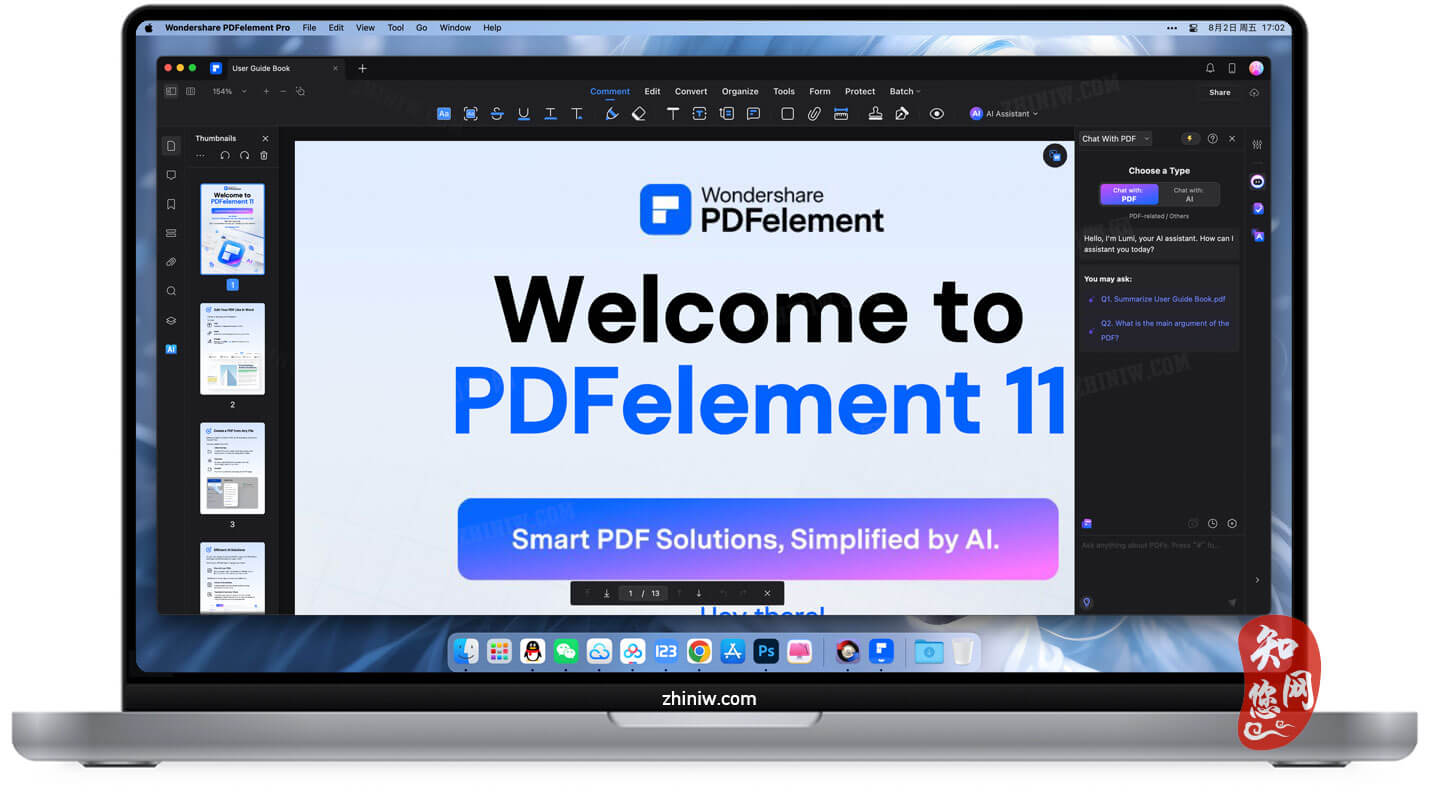Switch to the Comment tab
Viewport: 1429px width, 797px height.
click(x=610, y=91)
